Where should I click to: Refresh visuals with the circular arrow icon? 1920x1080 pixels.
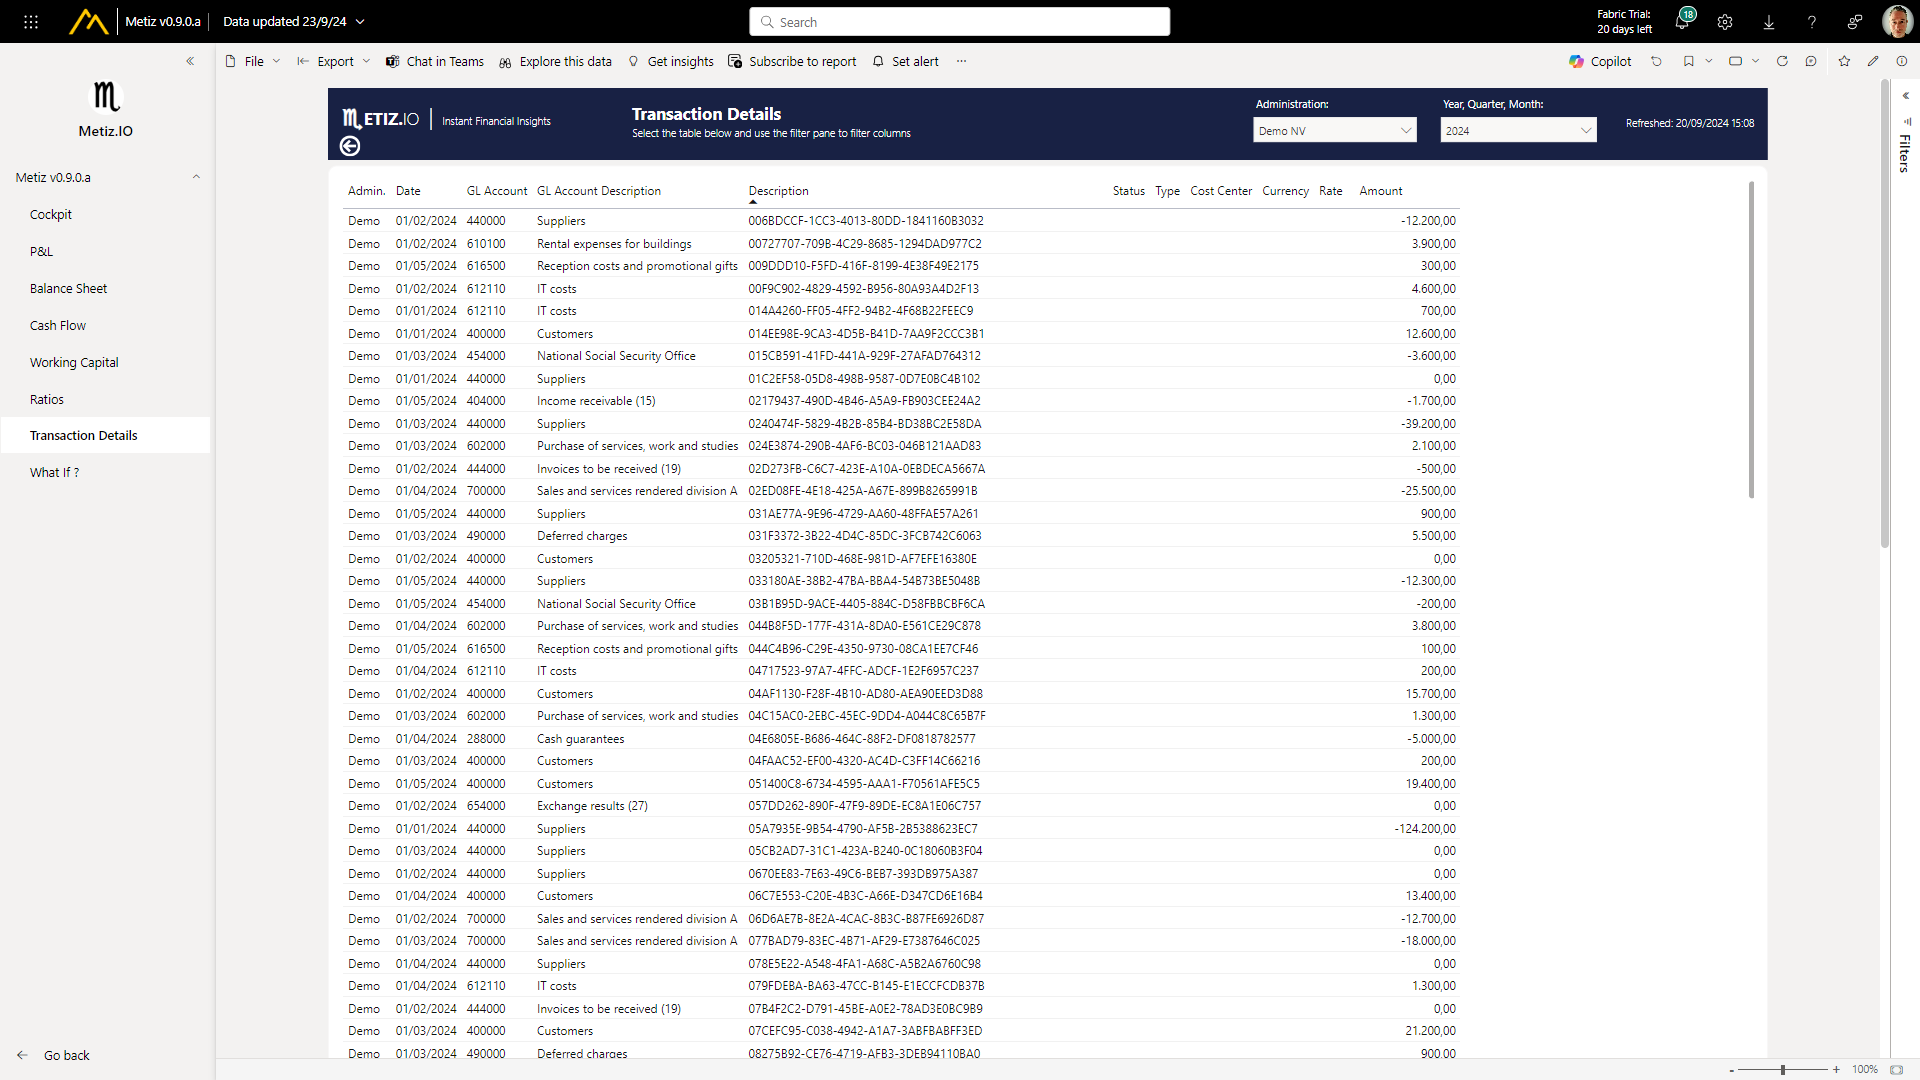tap(1782, 61)
